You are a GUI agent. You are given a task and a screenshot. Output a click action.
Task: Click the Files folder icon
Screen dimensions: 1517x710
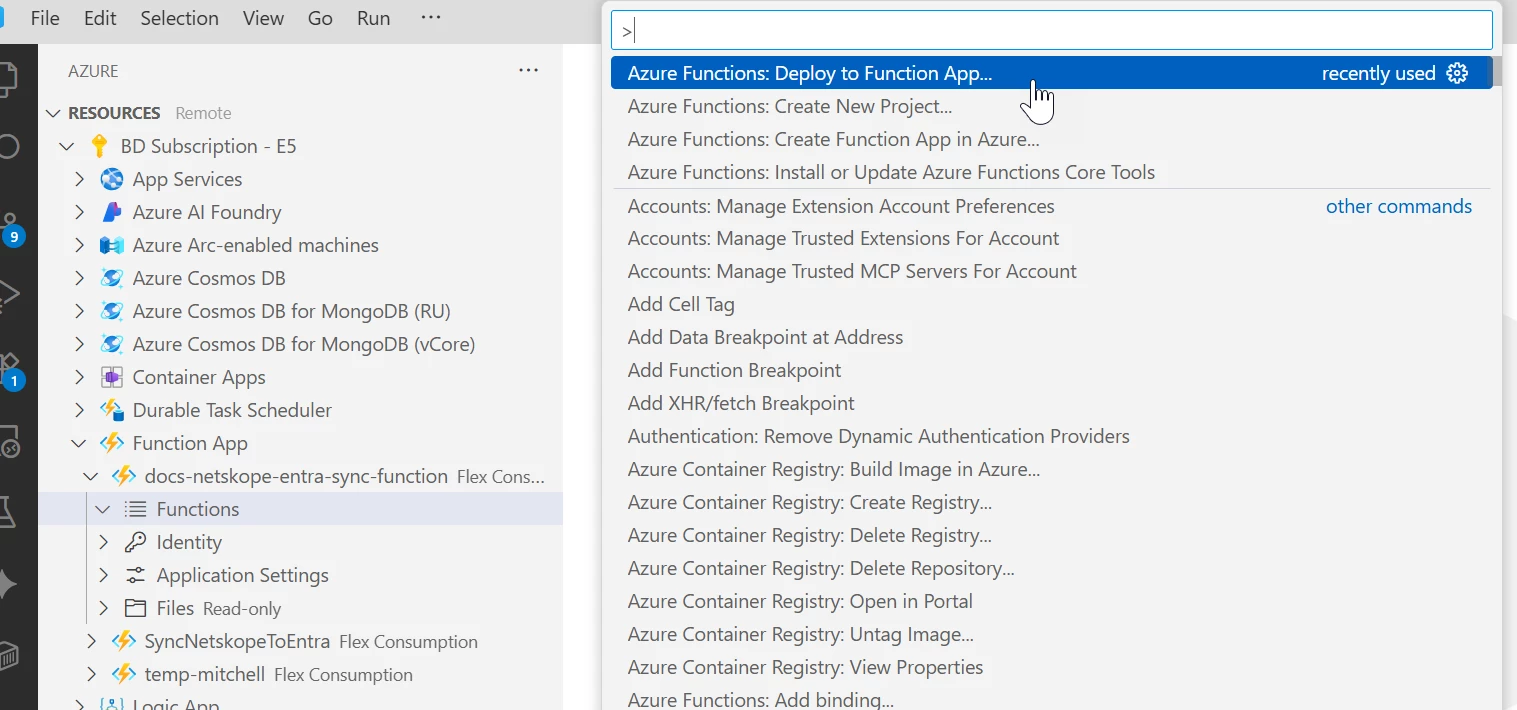(136, 608)
